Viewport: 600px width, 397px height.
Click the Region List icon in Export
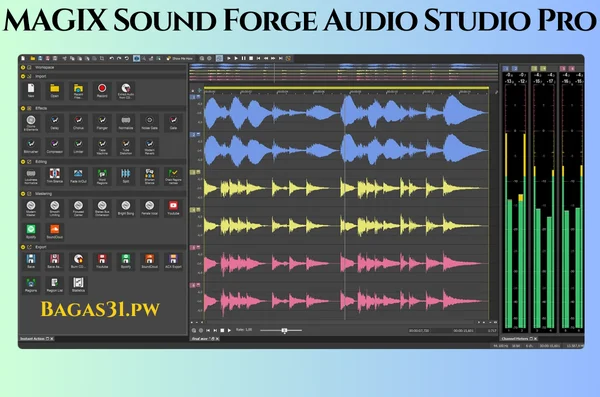55,285
